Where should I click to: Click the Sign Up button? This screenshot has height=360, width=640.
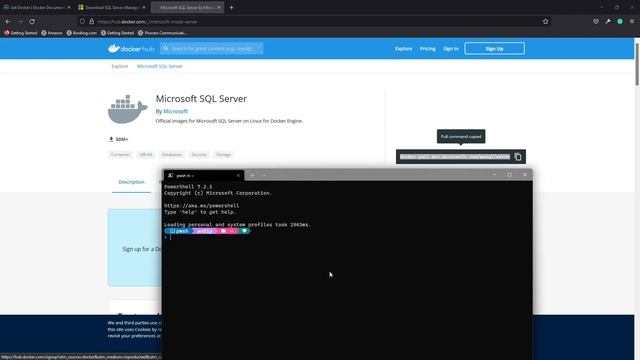[x=494, y=49]
